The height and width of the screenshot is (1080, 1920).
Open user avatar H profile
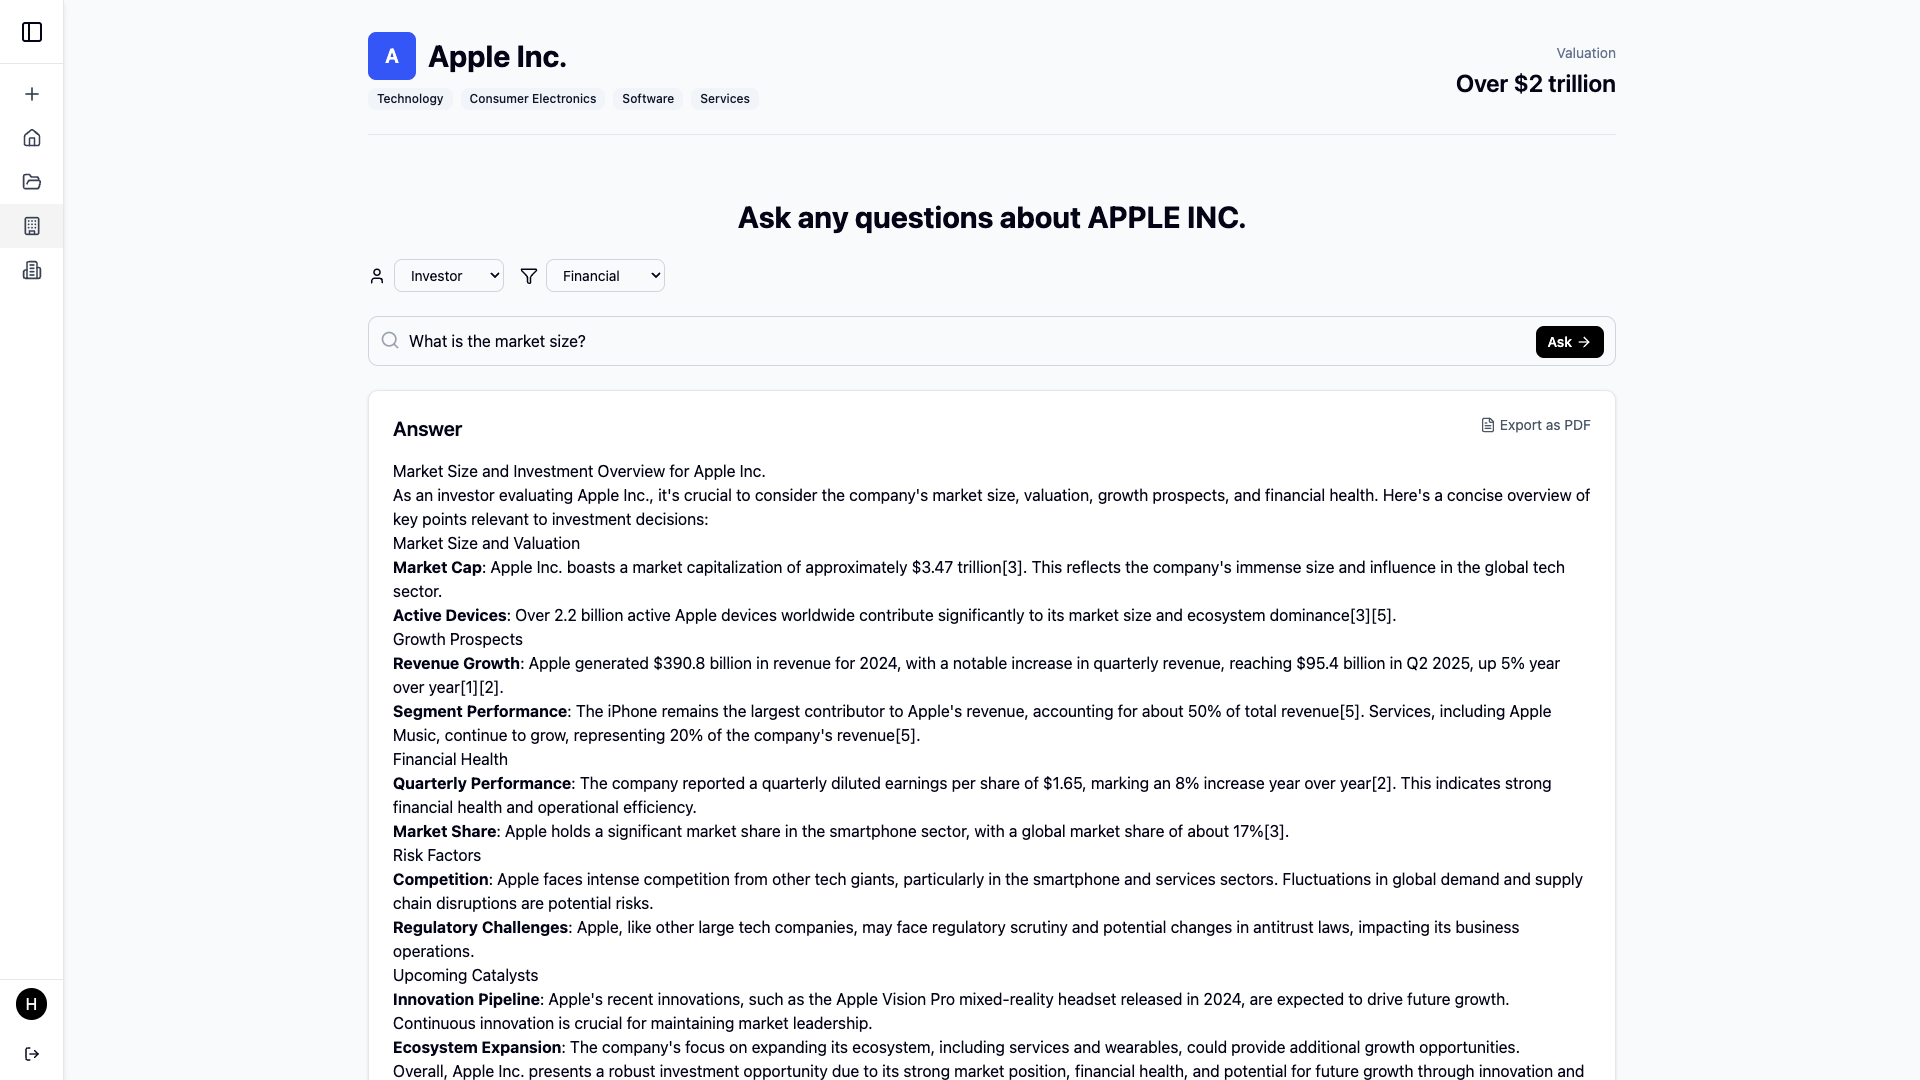32,1004
